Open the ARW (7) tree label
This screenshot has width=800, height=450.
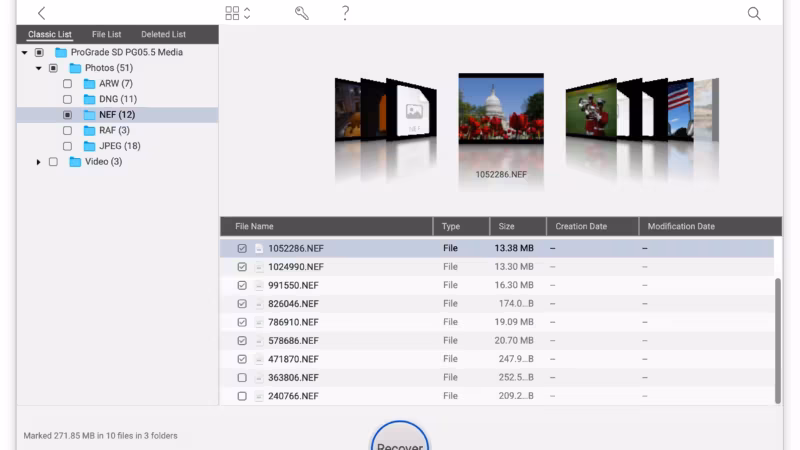116,84
